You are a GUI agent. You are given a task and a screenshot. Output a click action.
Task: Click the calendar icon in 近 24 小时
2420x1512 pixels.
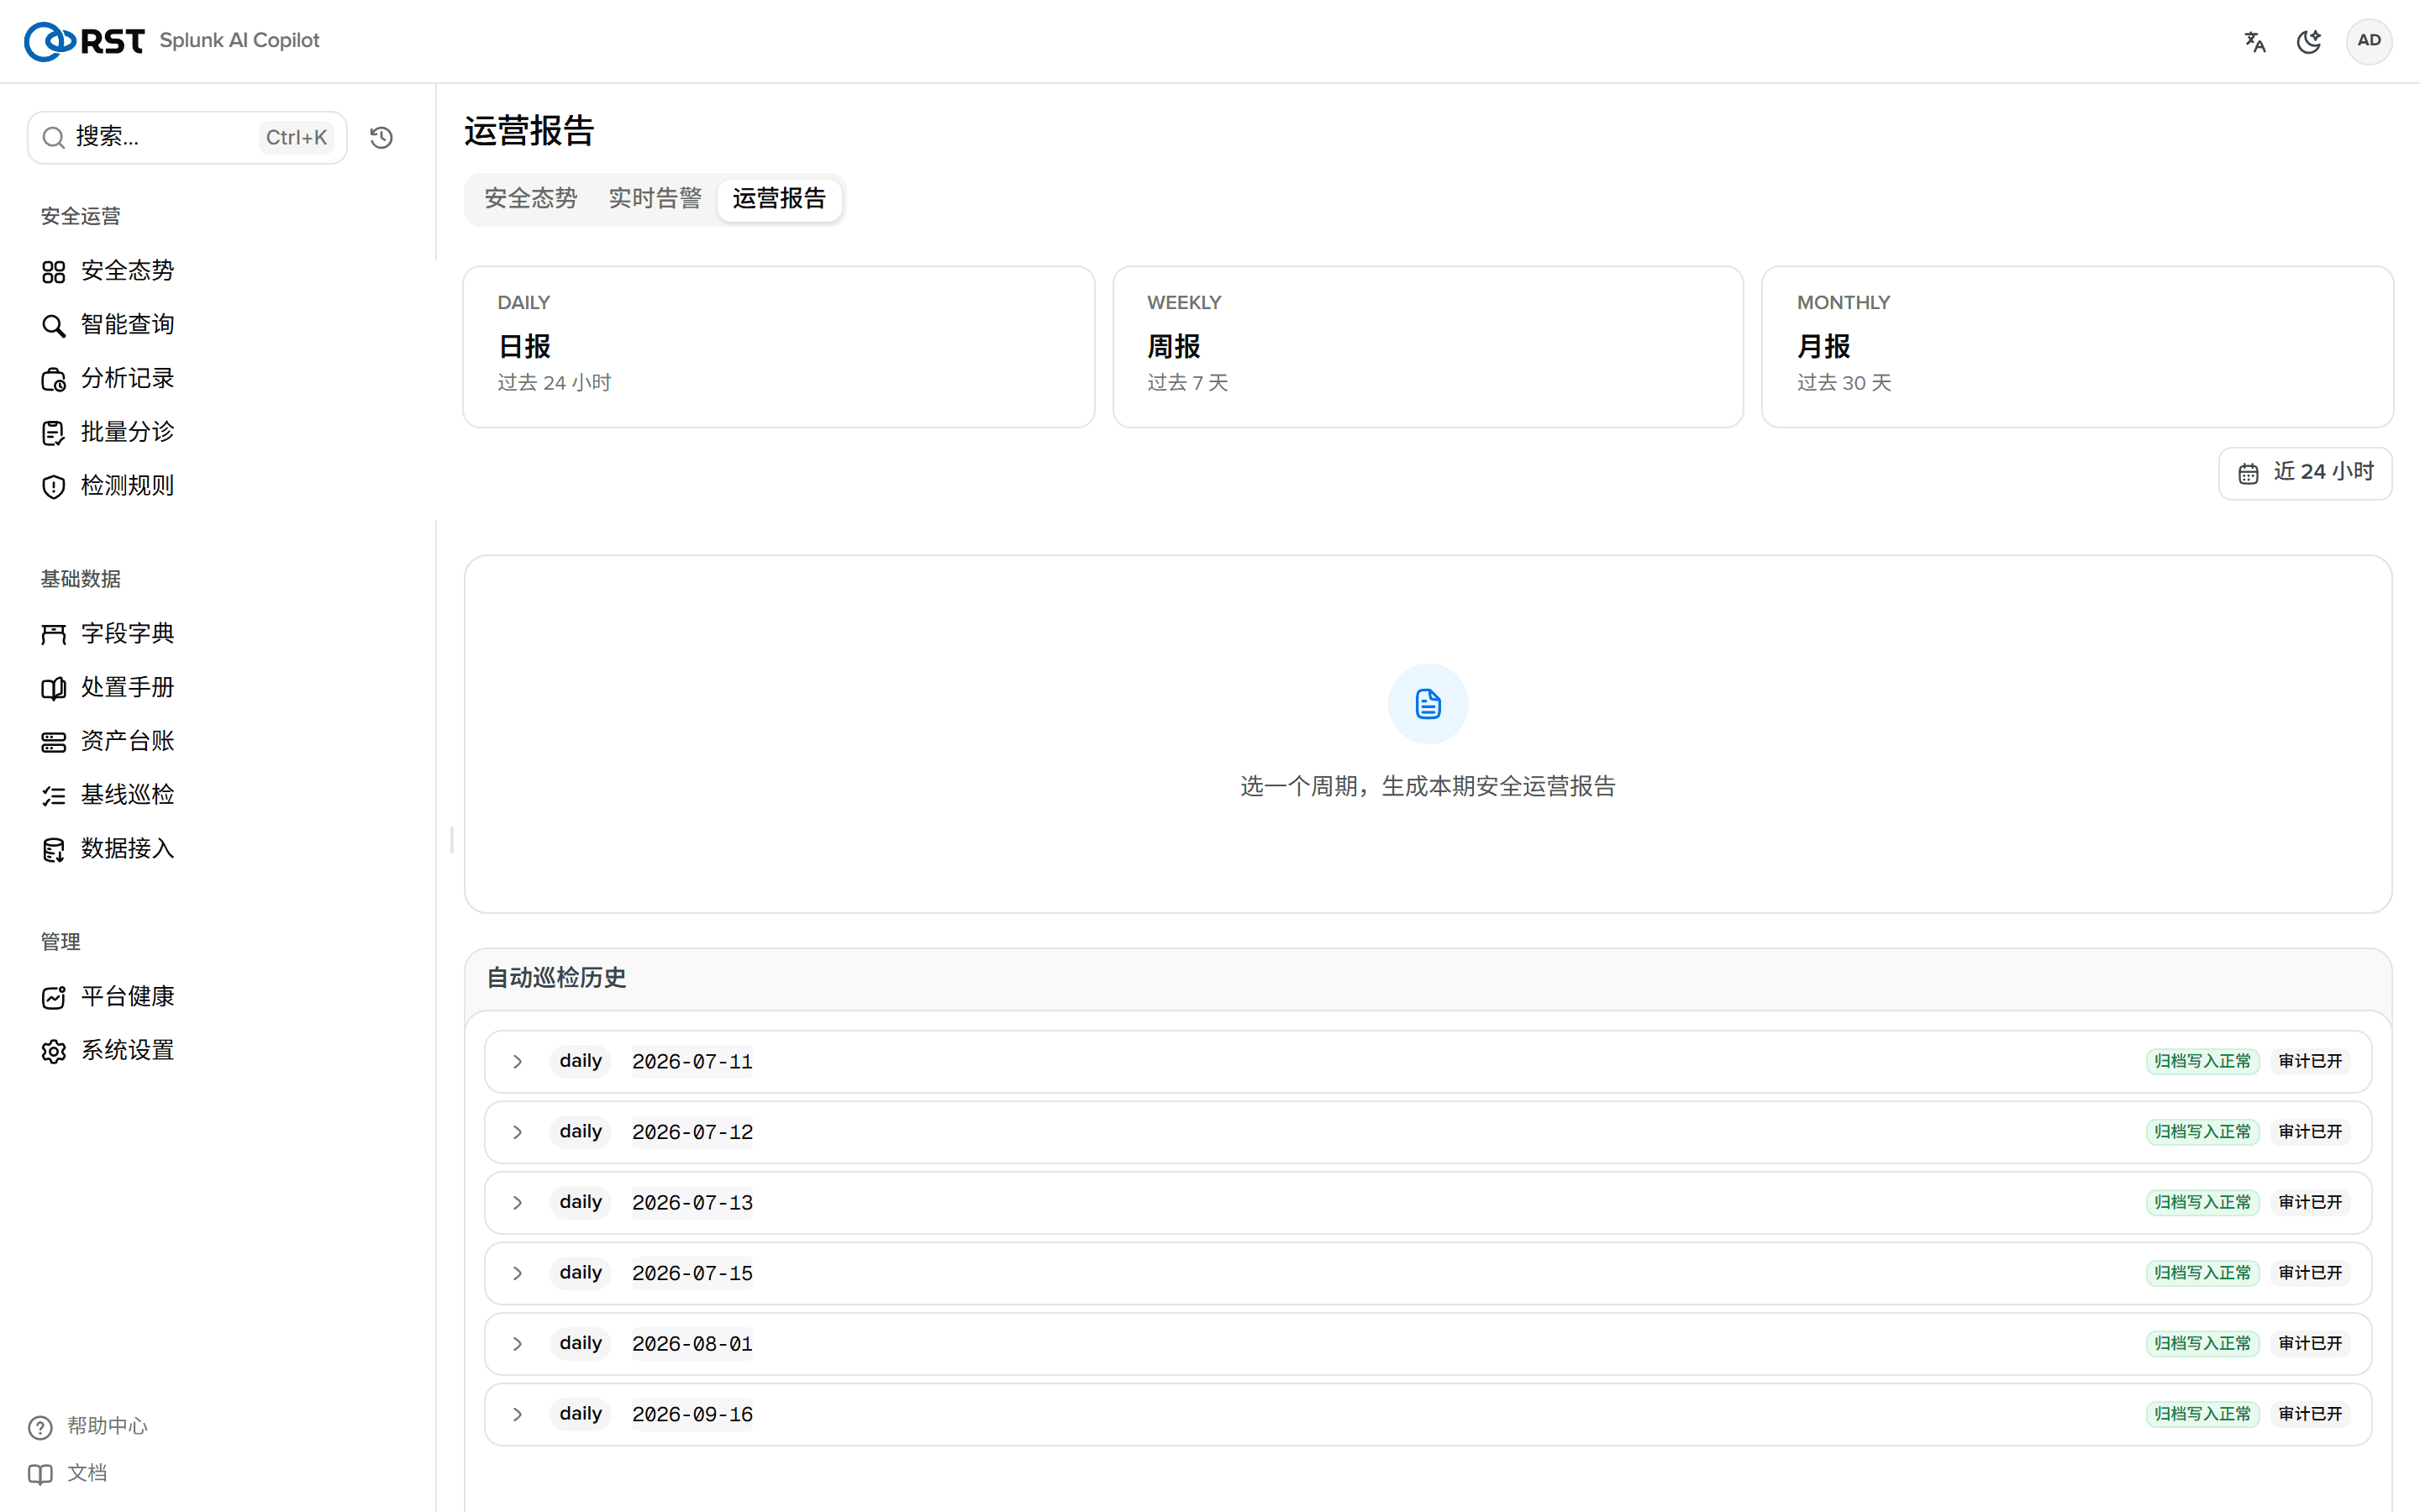2248,473
